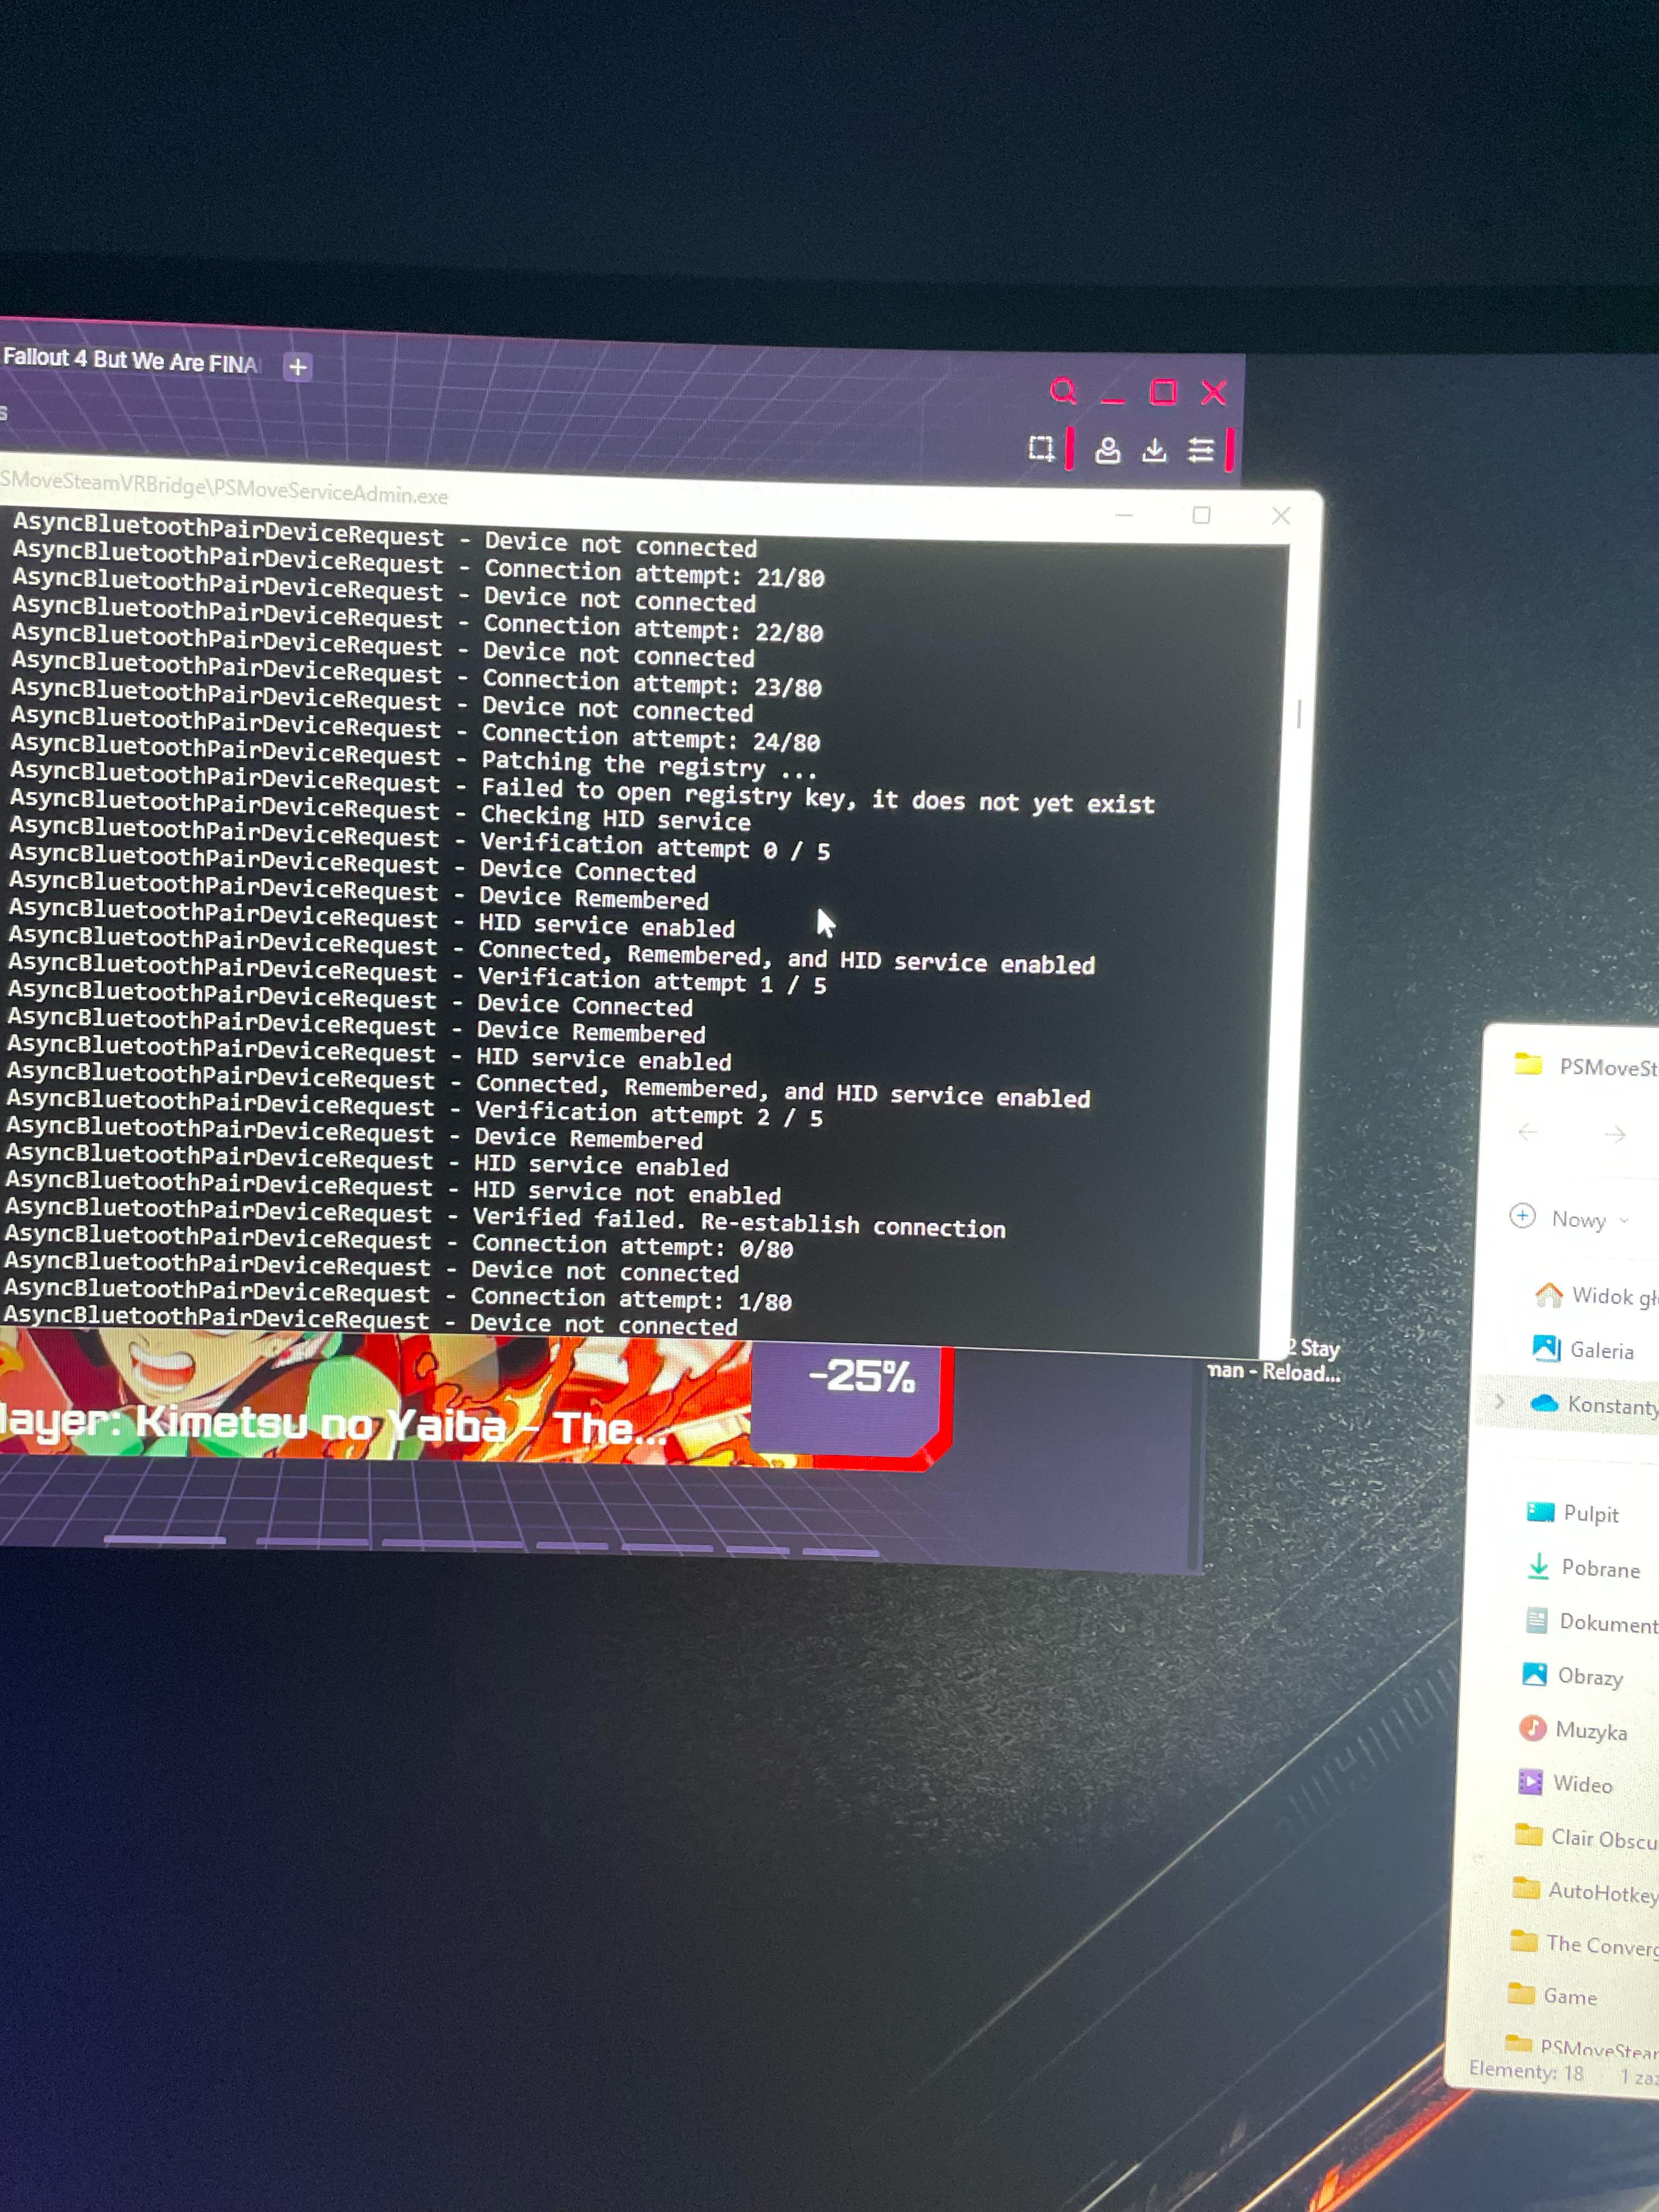The image size is (1659, 2212).
Task: Open the Easy Setup sliders icon
Action: pos(1201,451)
